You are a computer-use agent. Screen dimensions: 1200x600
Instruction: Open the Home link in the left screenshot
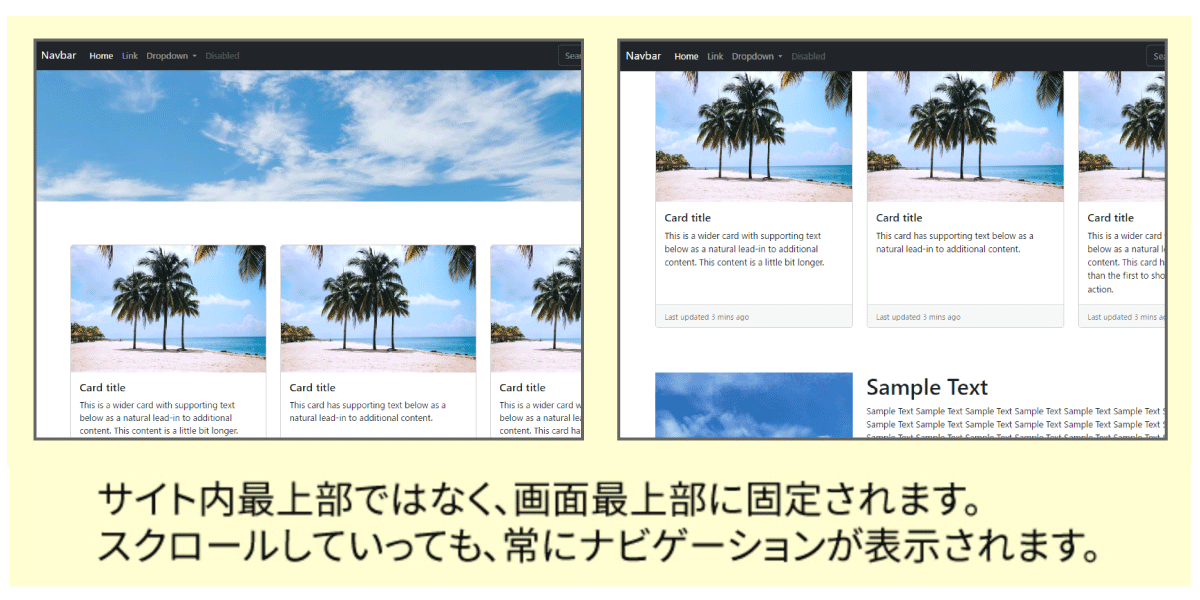click(101, 56)
